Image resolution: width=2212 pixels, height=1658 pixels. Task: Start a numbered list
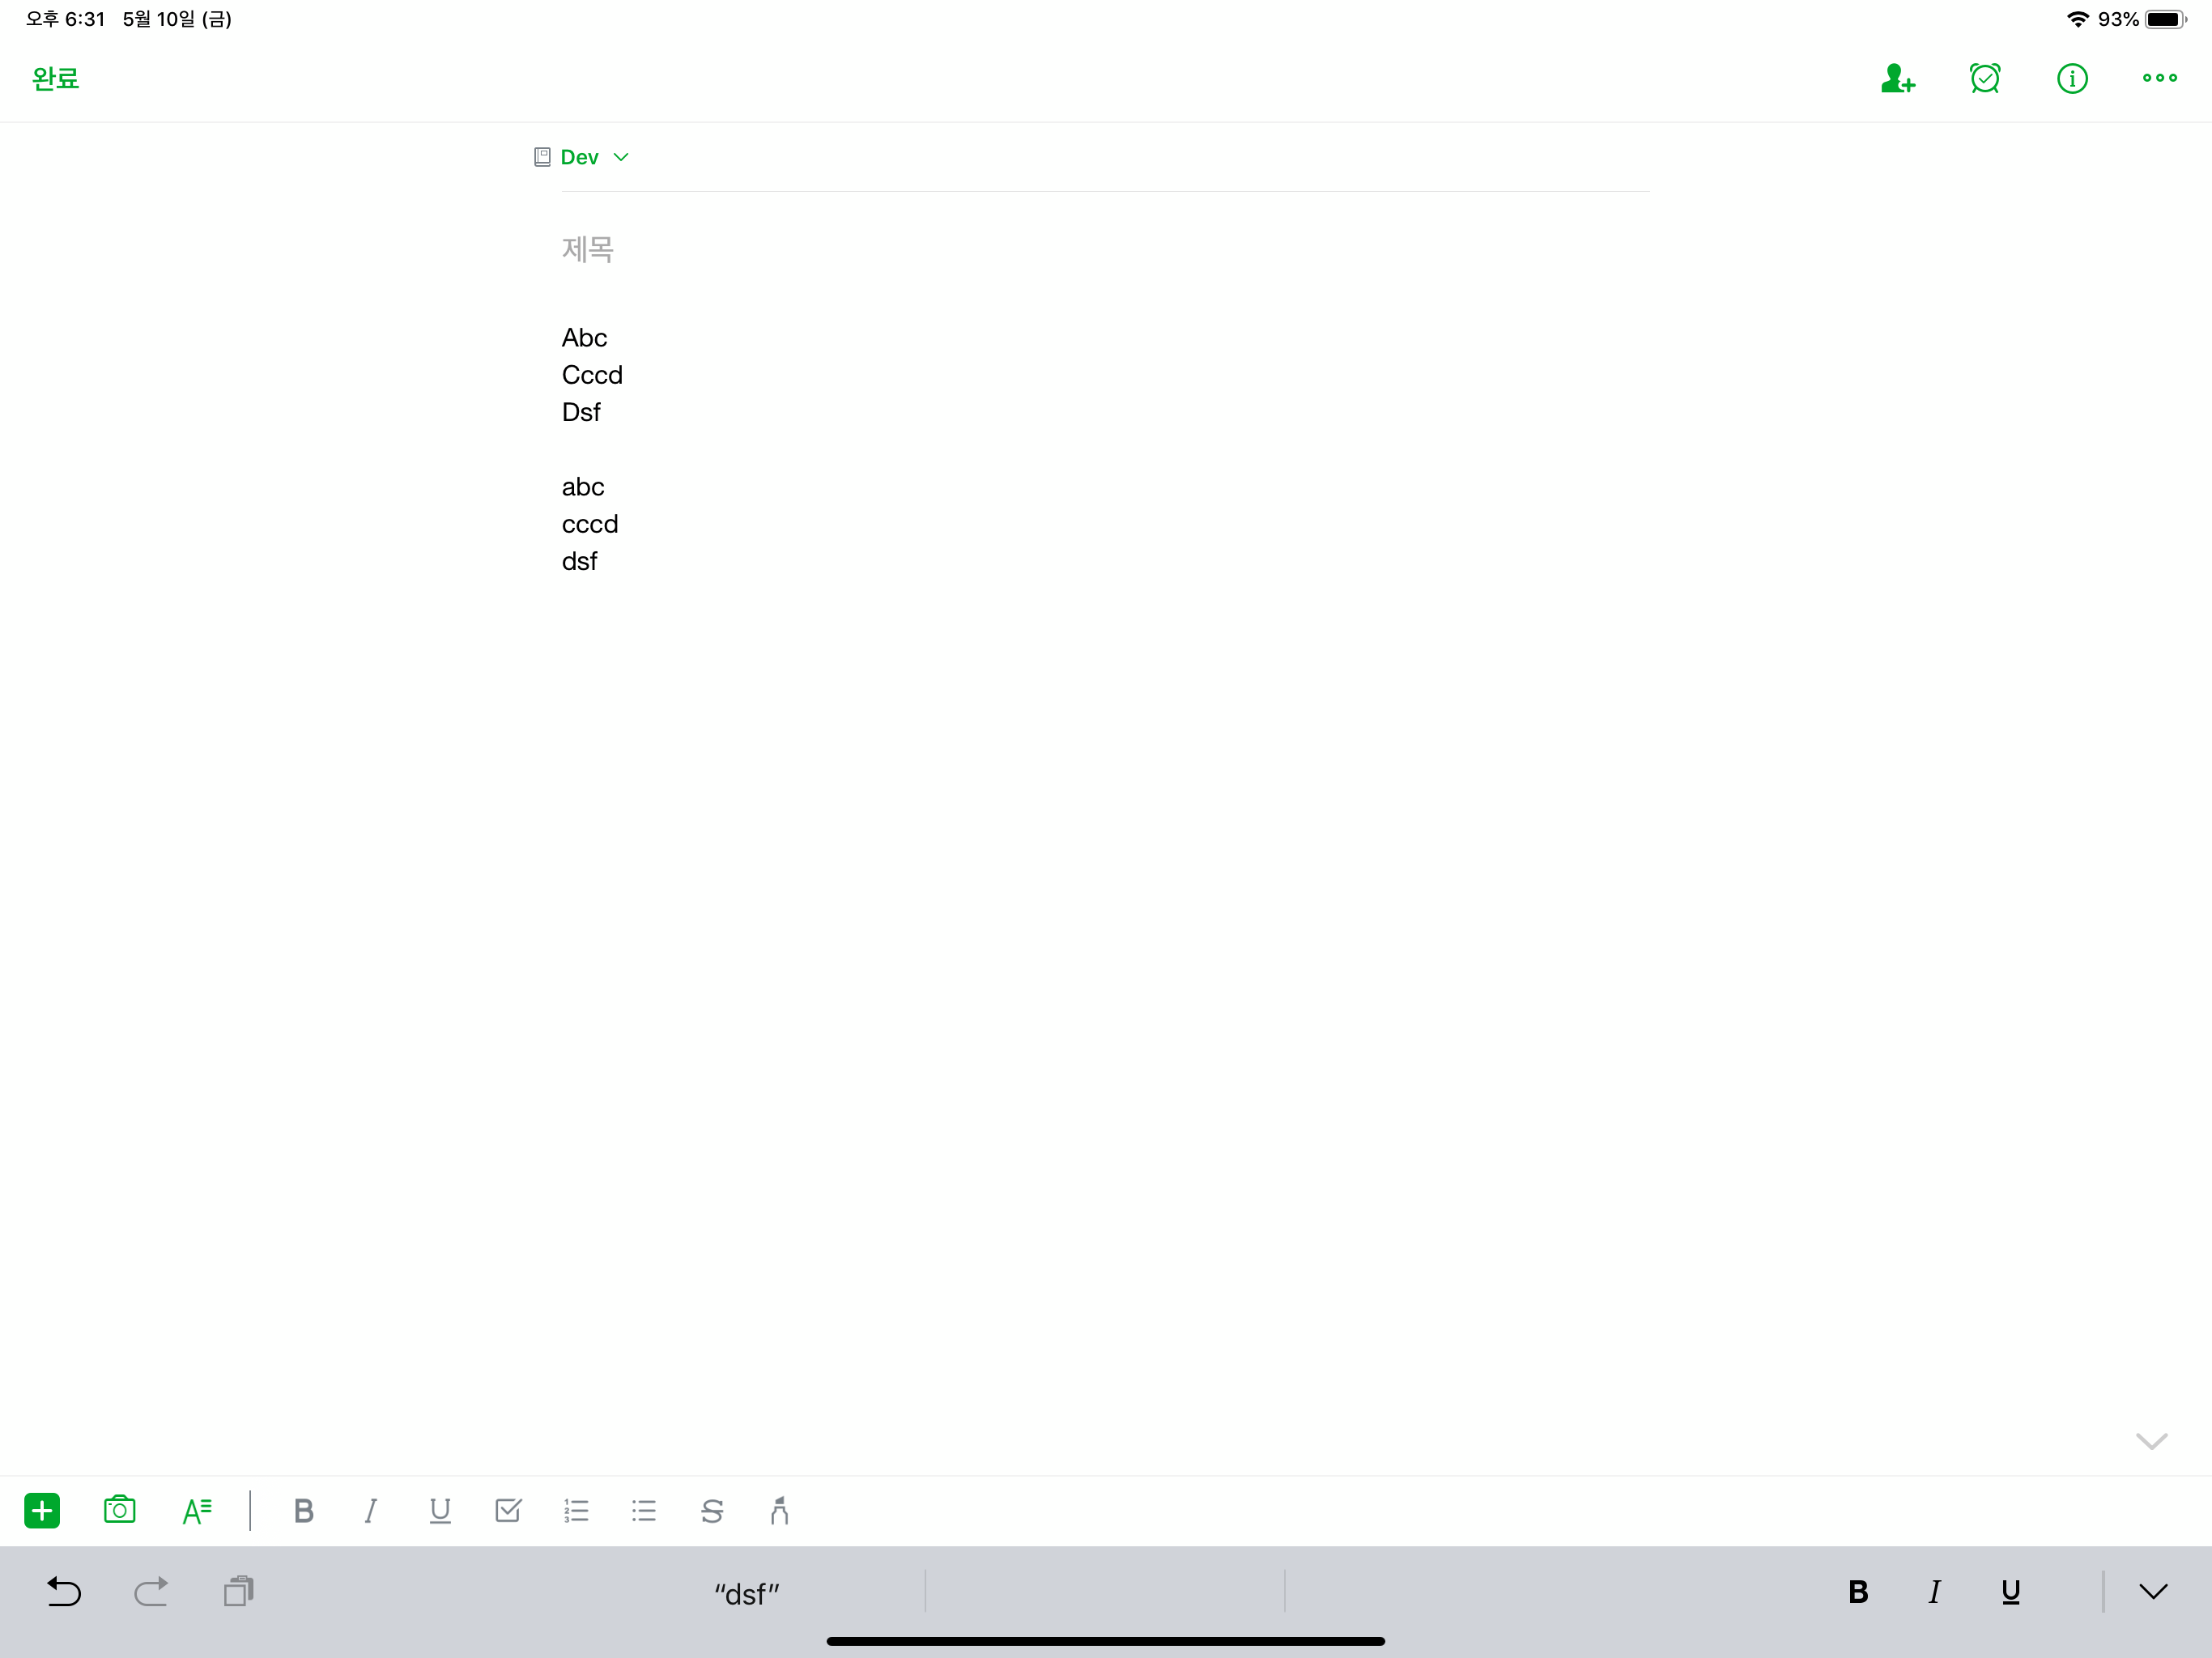click(x=576, y=1510)
